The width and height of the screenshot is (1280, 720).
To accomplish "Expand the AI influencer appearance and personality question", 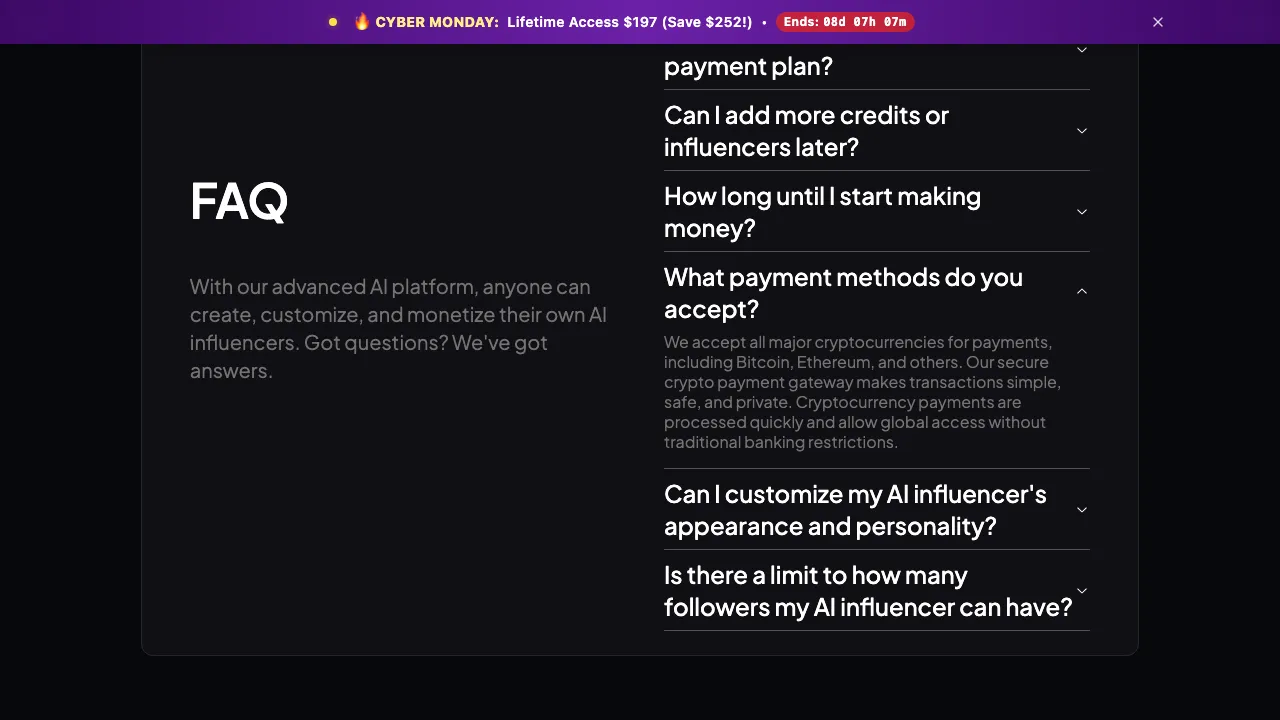I will pyautogui.click(x=855, y=509).
